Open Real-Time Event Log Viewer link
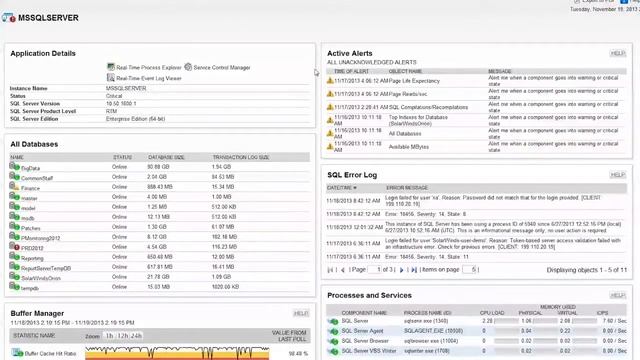The image size is (640, 360). point(149,78)
